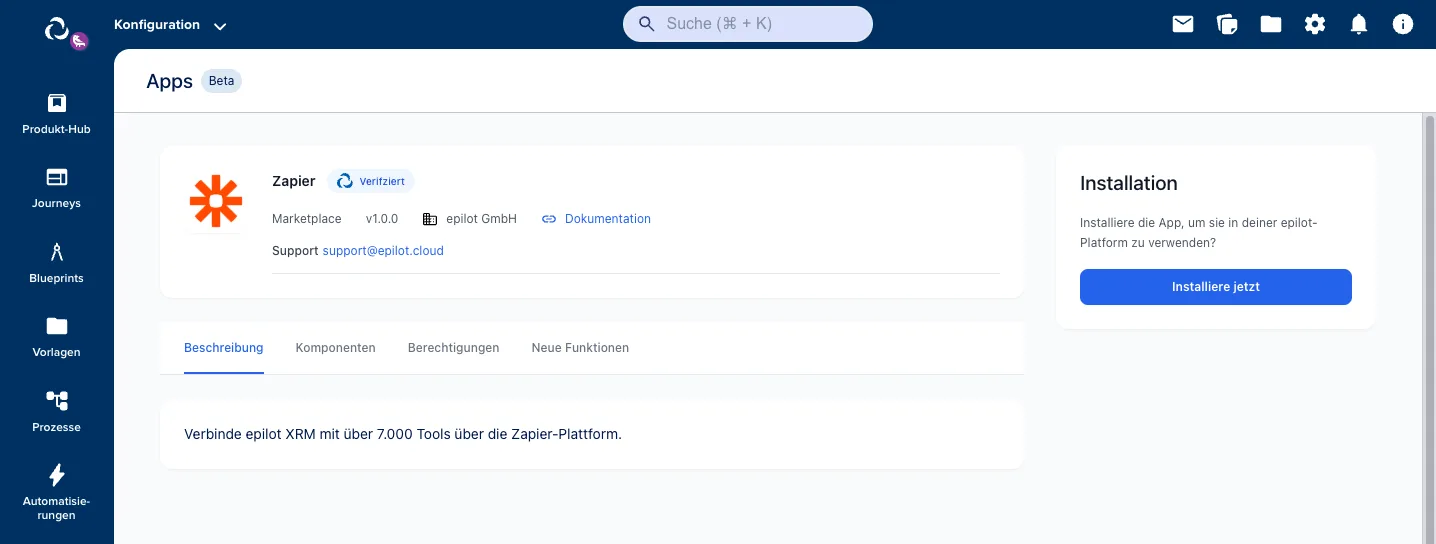The image size is (1436, 544).
Task: Expand the Konfiguration dropdown
Action: (171, 25)
